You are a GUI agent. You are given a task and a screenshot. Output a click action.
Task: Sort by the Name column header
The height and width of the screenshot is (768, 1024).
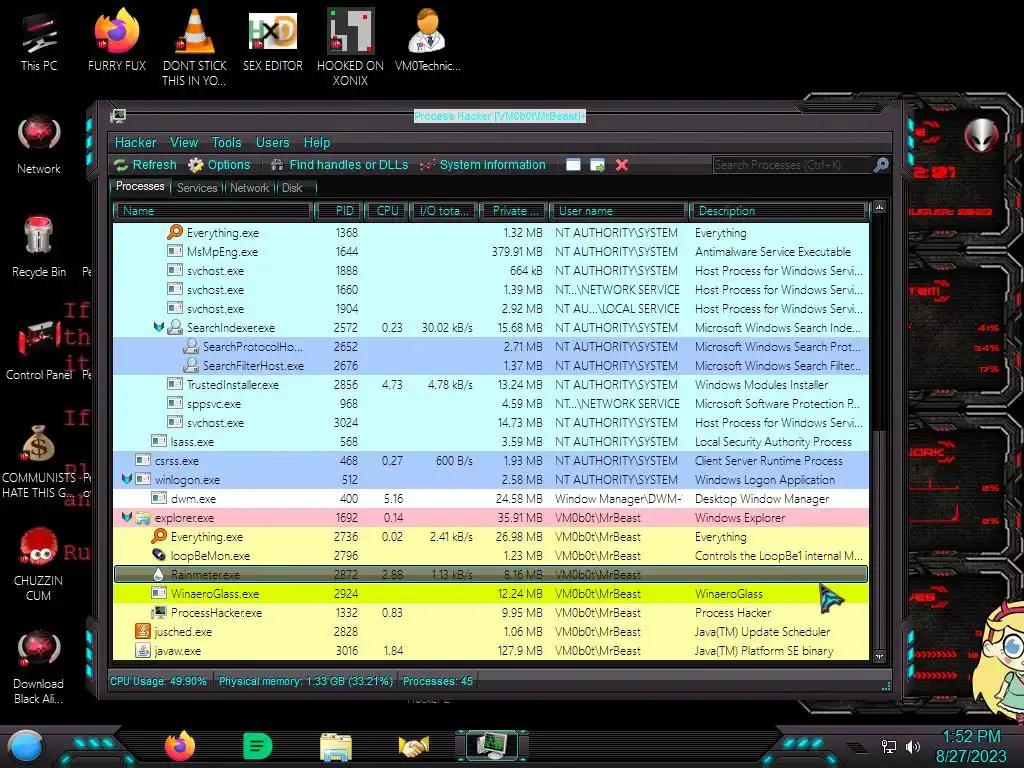[x=213, y=211]
